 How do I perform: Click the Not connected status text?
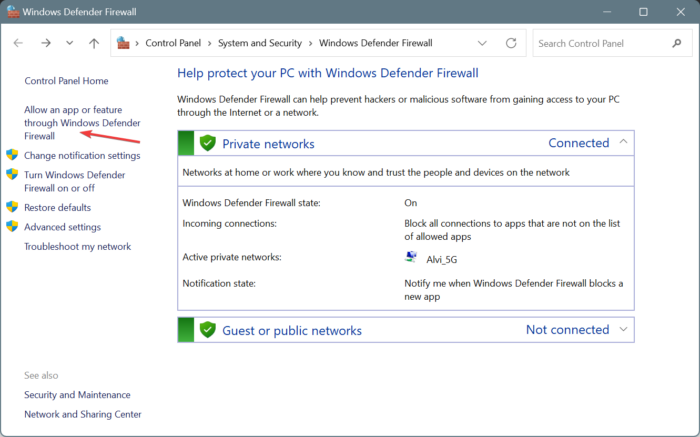point(567,329)
